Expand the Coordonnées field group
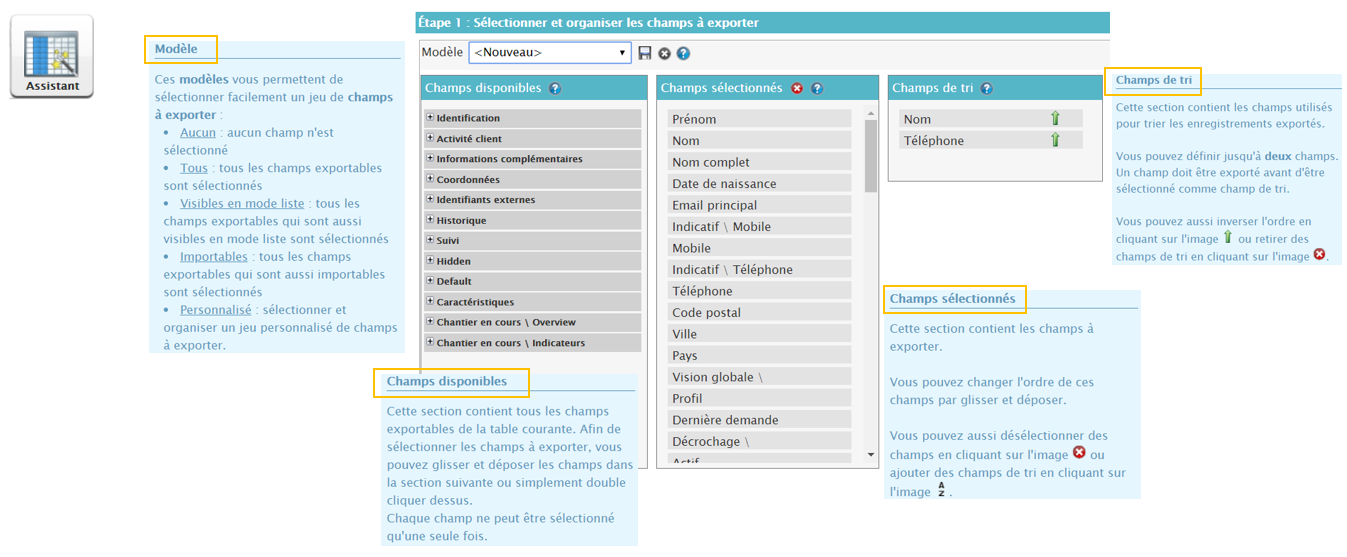The height and width of the screenshot is (557, 1347). (430, 179)
